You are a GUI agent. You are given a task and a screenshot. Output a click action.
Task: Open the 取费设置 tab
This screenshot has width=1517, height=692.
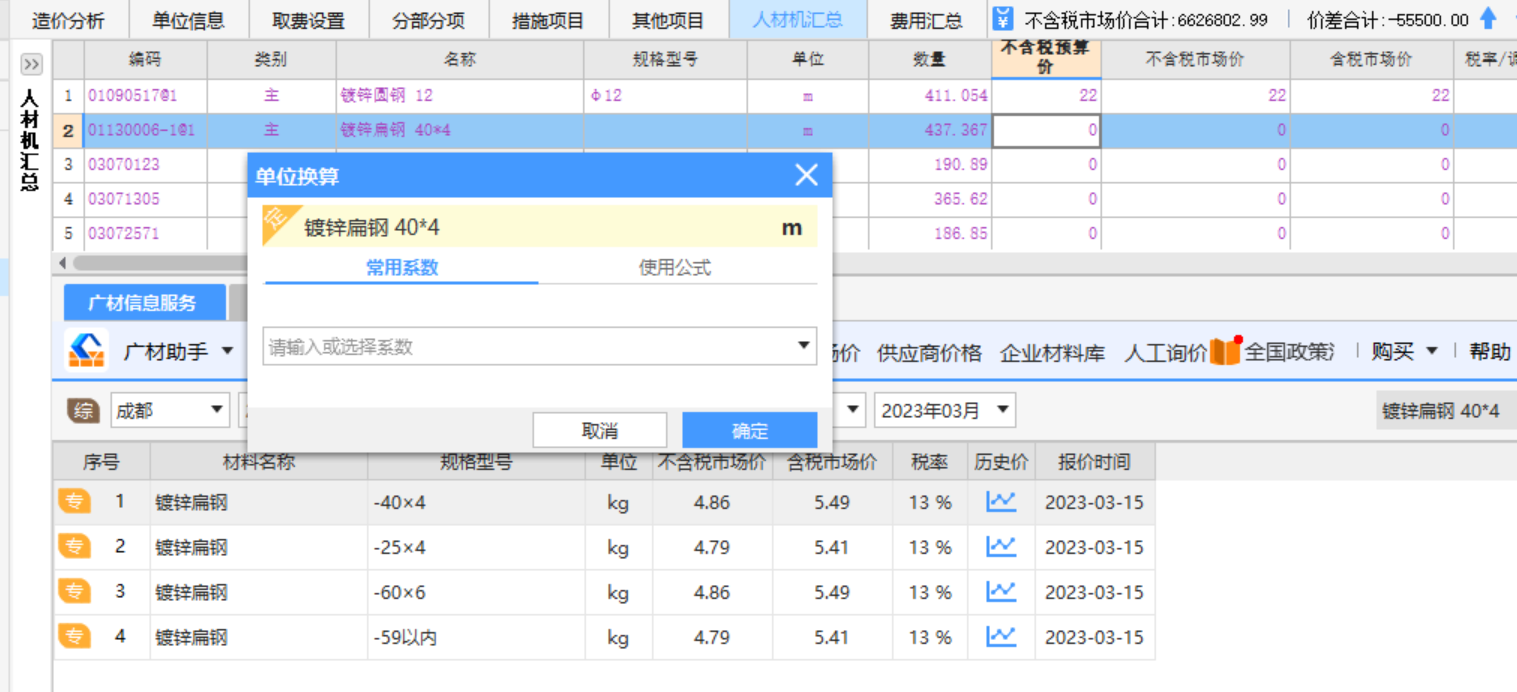[x=308, y=20]
